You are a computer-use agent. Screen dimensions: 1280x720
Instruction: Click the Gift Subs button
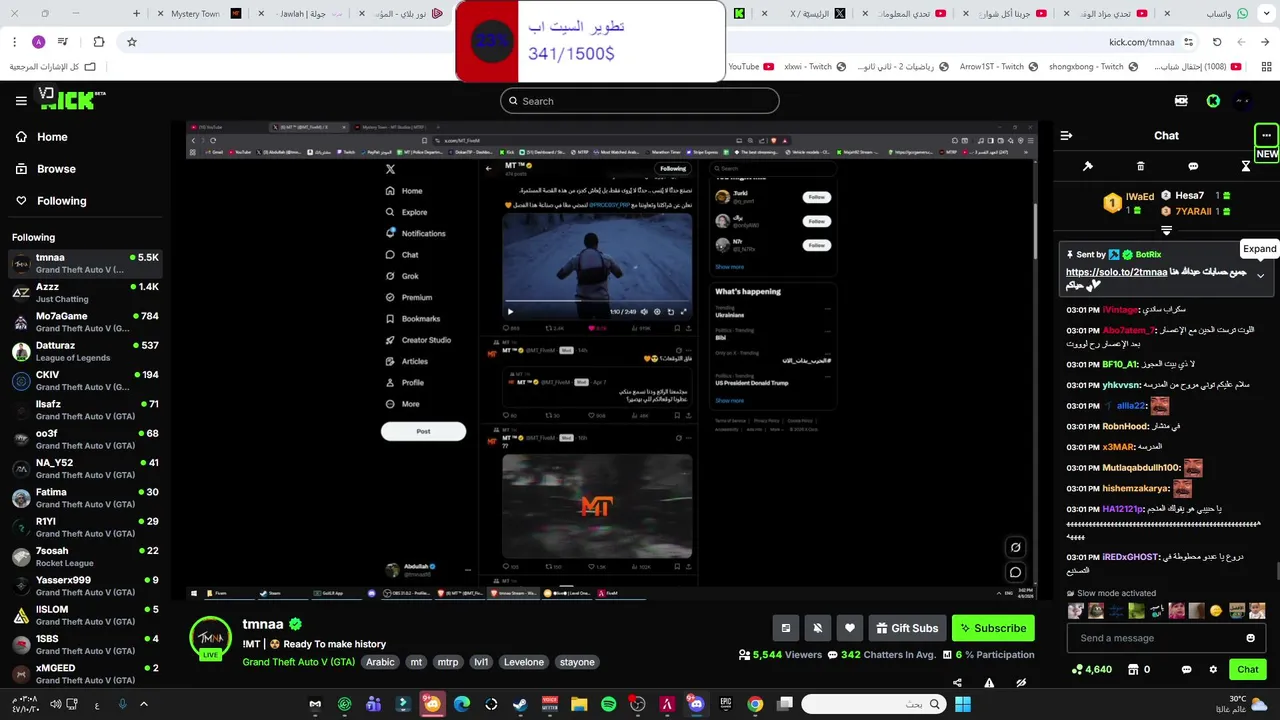907,628
